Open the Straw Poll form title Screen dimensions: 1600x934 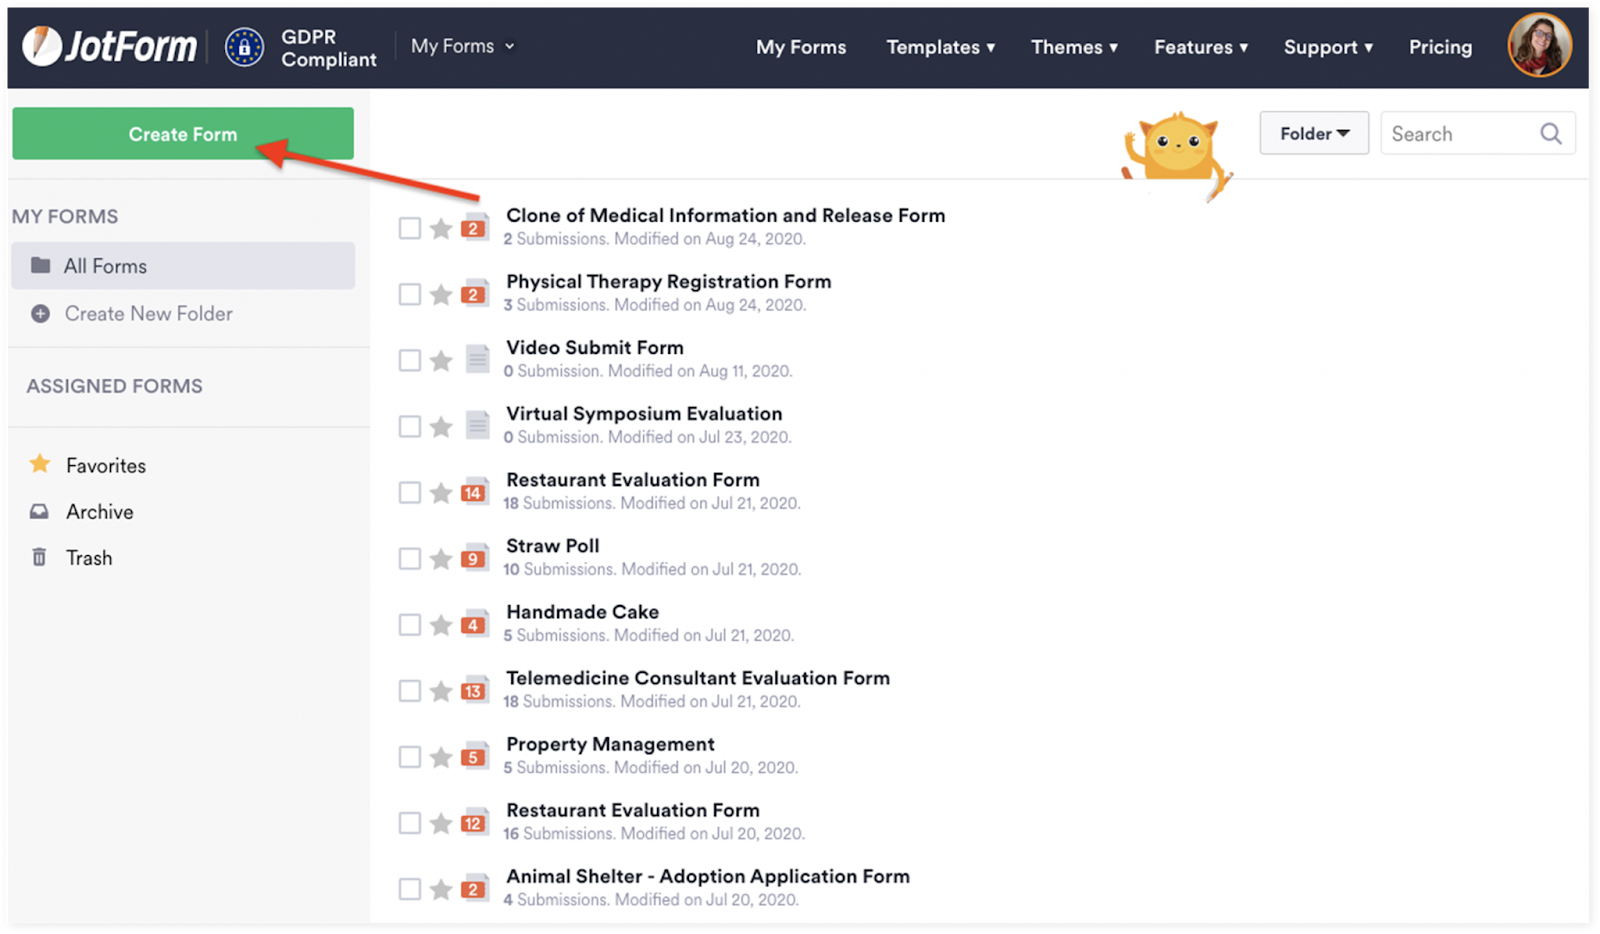click(553, 545)
